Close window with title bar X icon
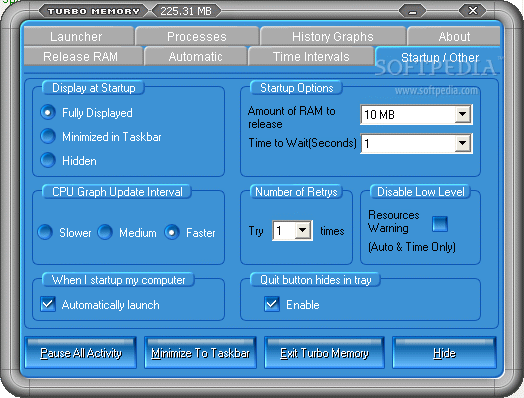The height and width of the screenshot is (398, 524). coord(473,11)
